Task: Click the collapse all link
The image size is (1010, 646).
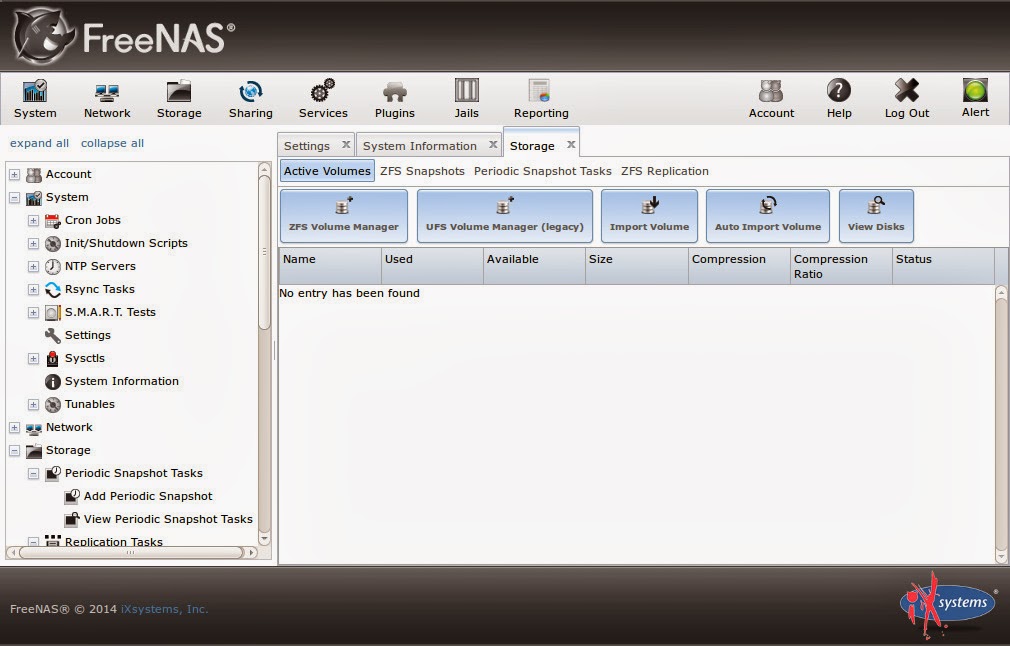Action: [112, 143]
